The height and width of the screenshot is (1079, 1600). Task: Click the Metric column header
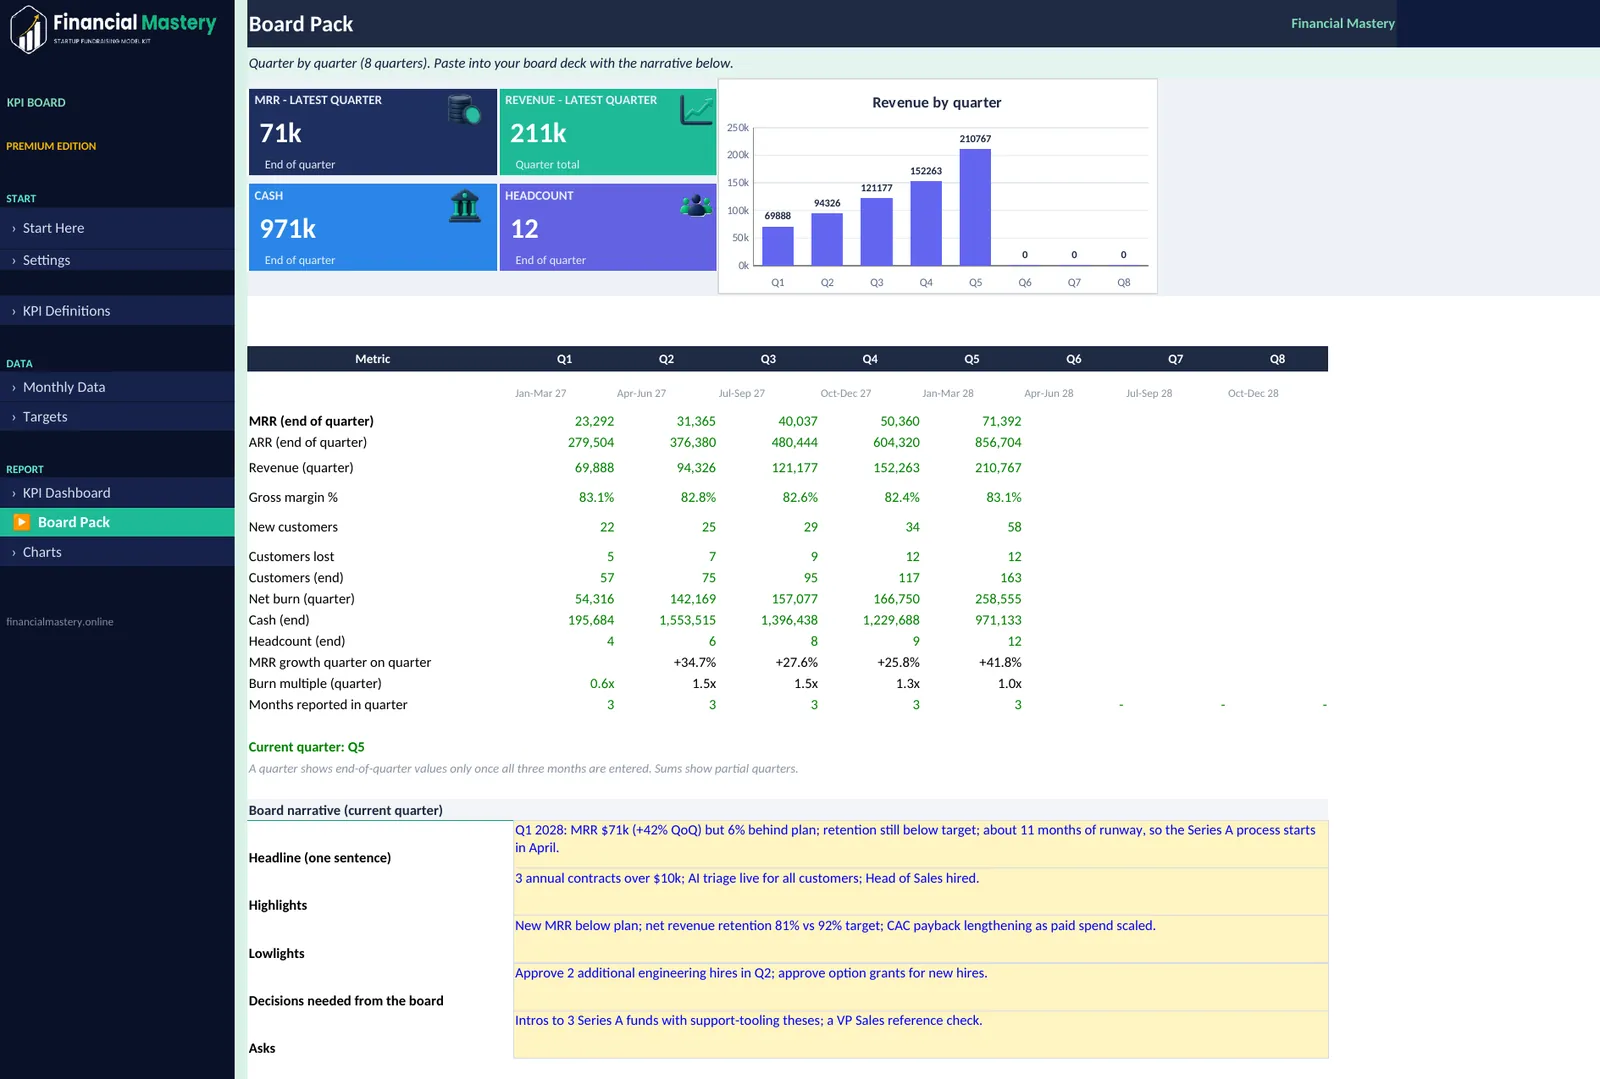coord(373,359)
